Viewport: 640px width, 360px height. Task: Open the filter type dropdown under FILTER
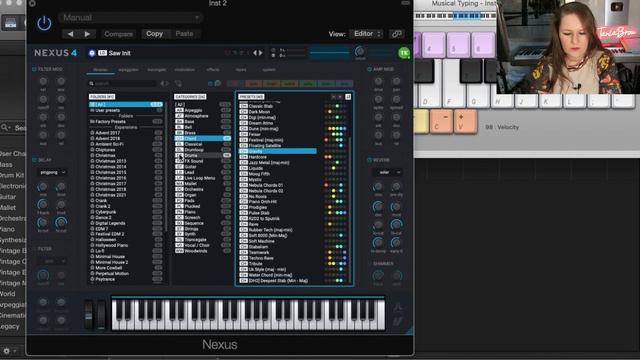pos(52,261)
